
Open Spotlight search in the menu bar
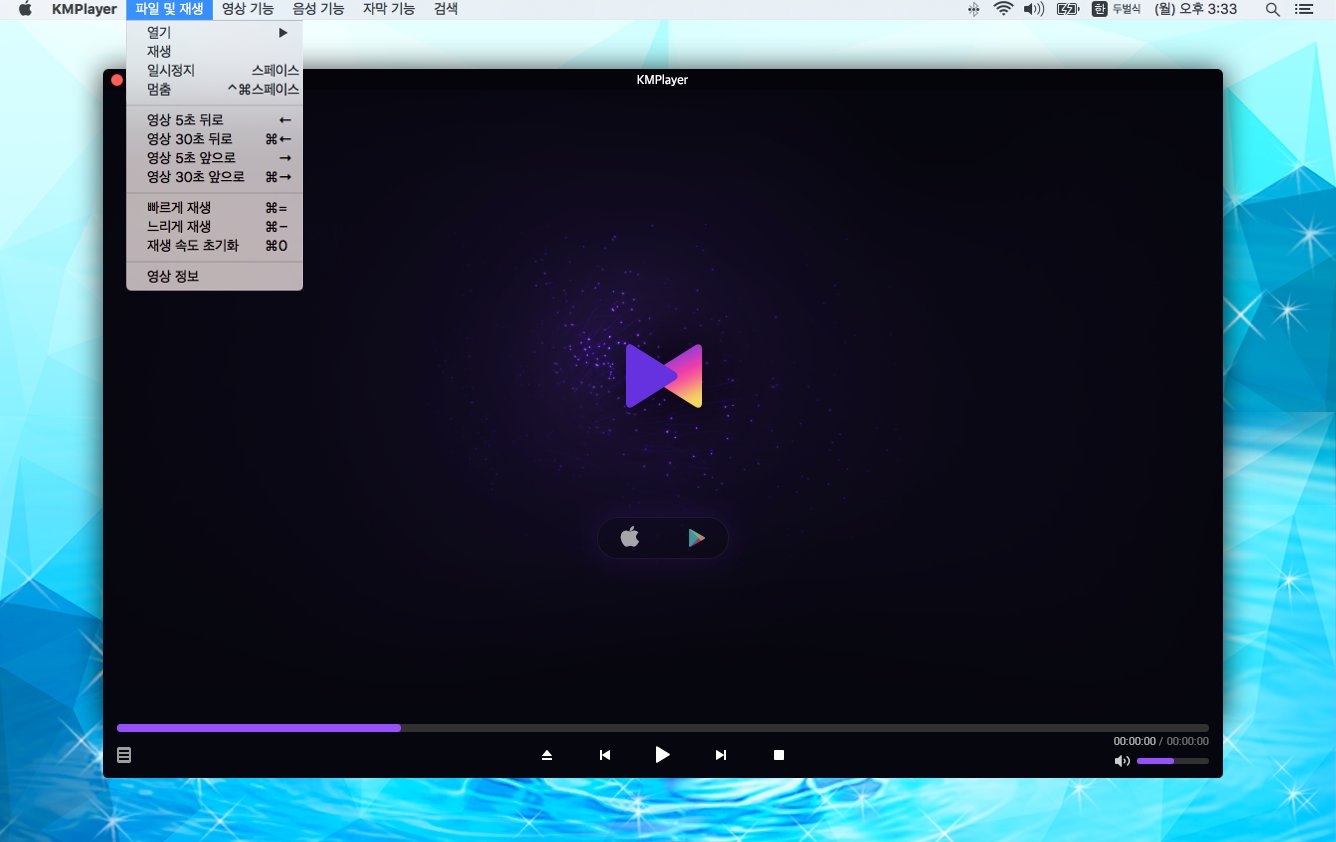coord(1272,9)
